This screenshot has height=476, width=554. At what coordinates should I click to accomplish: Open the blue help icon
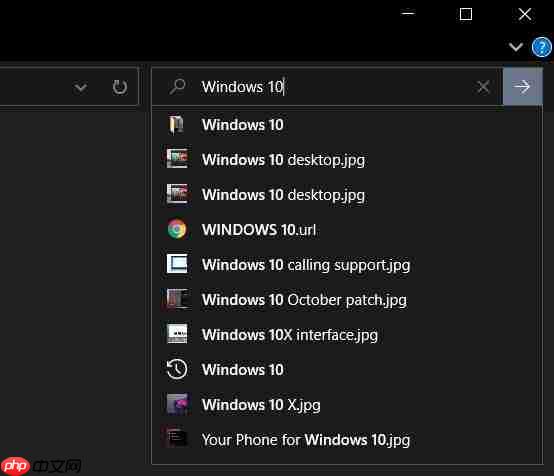click(x=542, y=47)
